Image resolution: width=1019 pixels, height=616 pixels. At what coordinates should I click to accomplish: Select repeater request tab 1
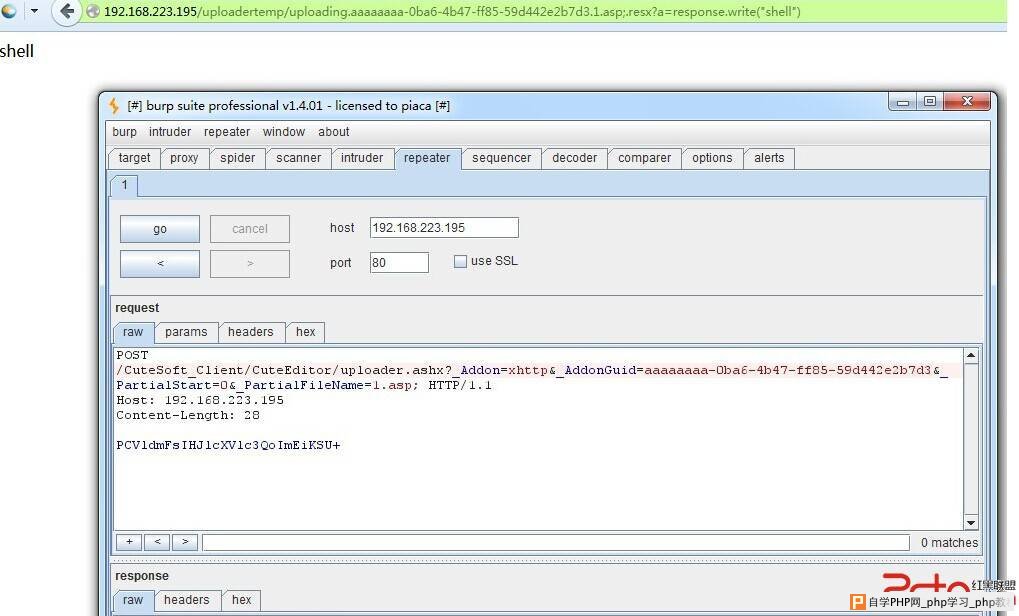[x=124, y=185]
